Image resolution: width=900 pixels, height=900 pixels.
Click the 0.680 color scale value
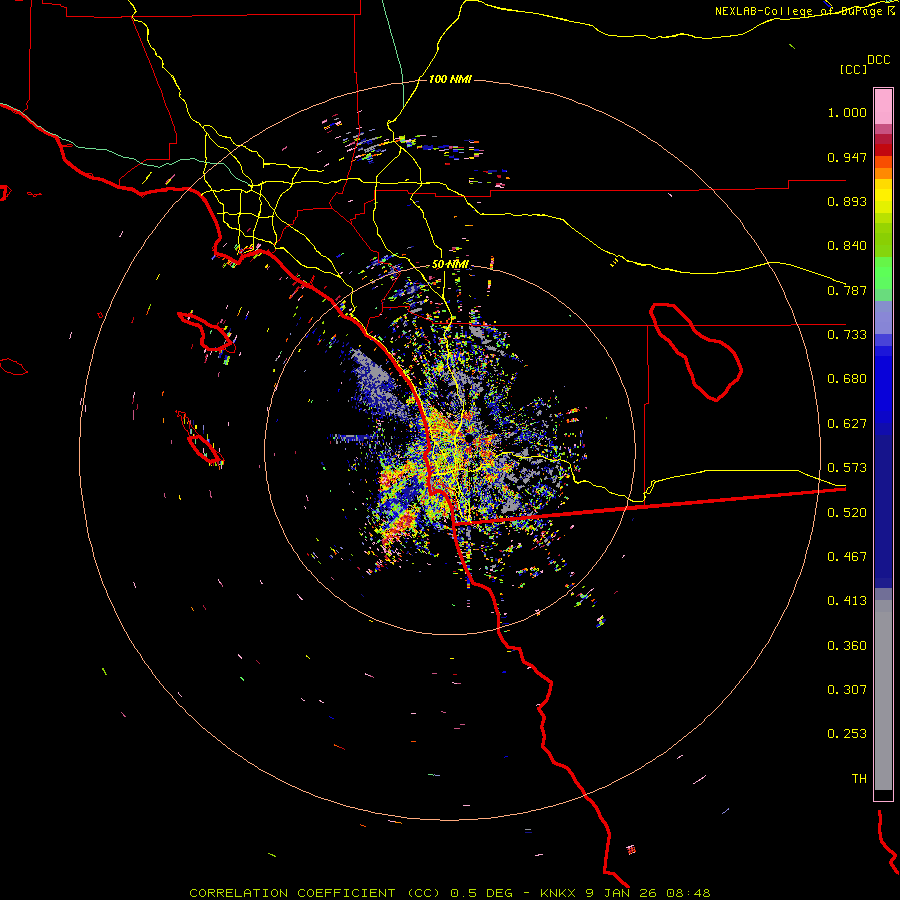click(x=847, y=379)
